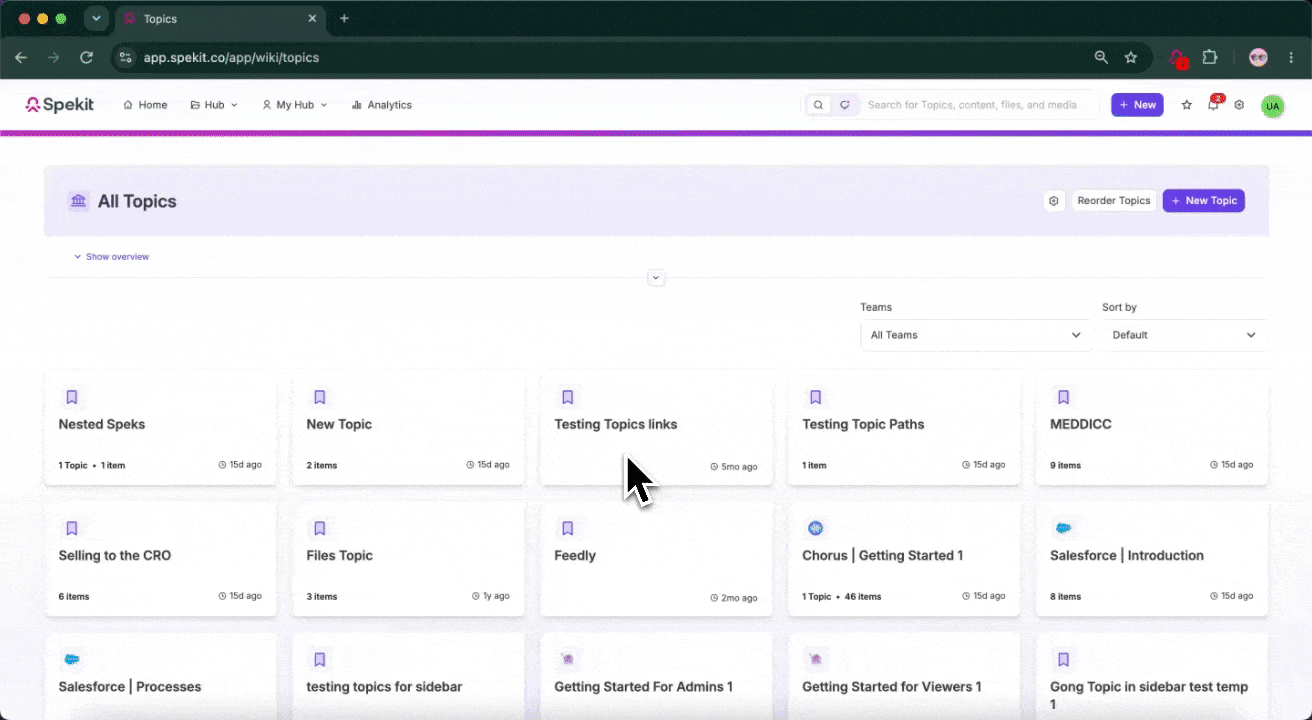The height and width of the screenshot is (720, 1312).
Task: Open the Hub menu
Action: [214, 105]
